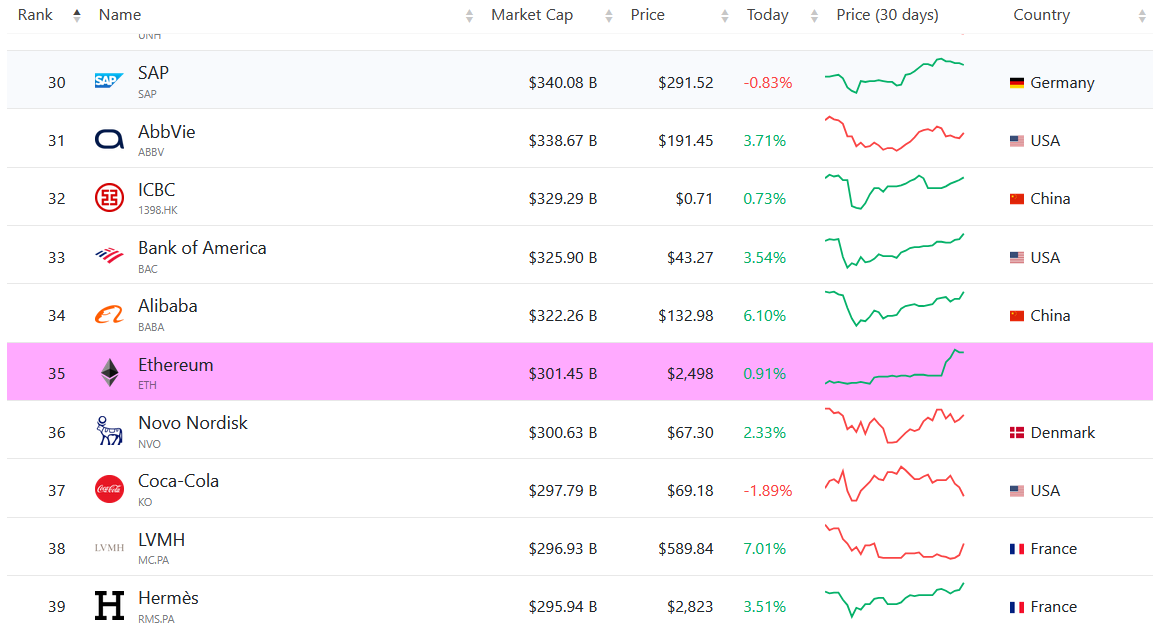Click the LVMH 30-day price chart

(x=894, y=542)
